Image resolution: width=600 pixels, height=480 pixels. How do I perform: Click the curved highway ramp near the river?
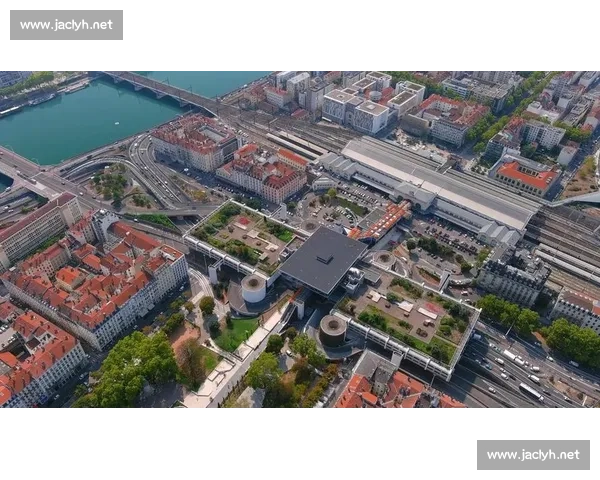point(153,172)
